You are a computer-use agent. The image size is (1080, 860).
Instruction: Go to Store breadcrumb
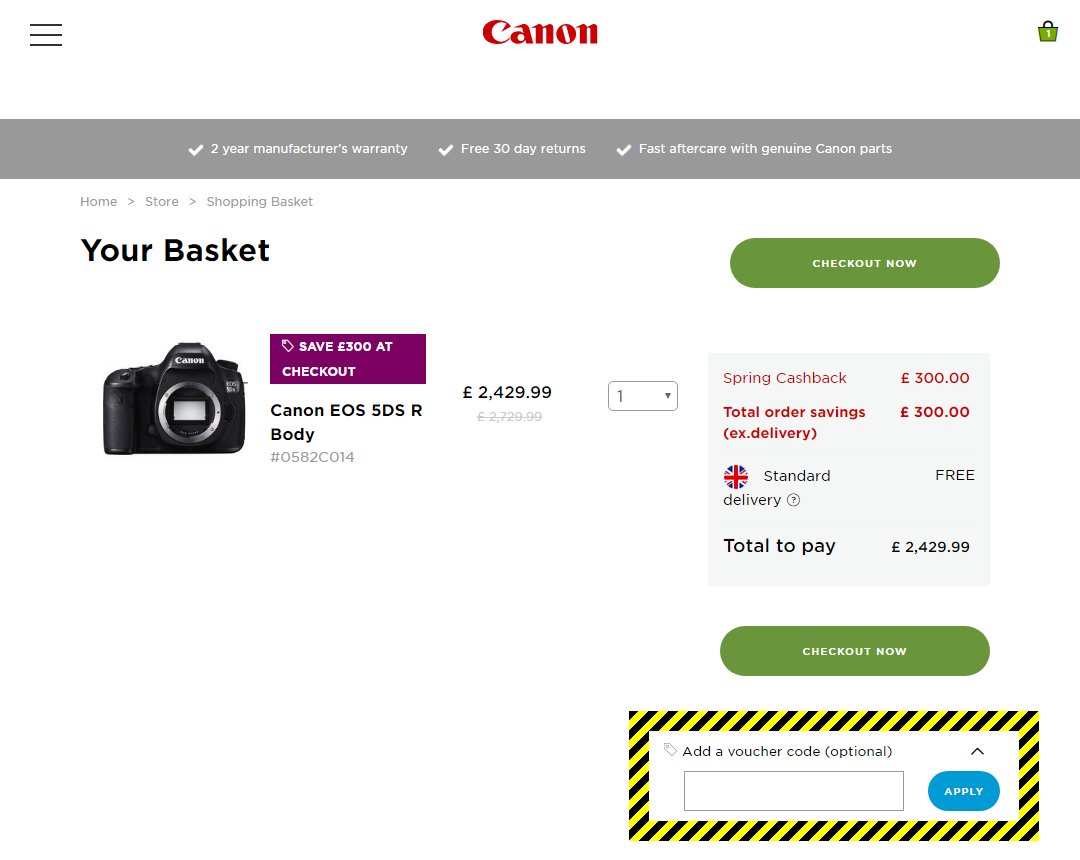162,202
